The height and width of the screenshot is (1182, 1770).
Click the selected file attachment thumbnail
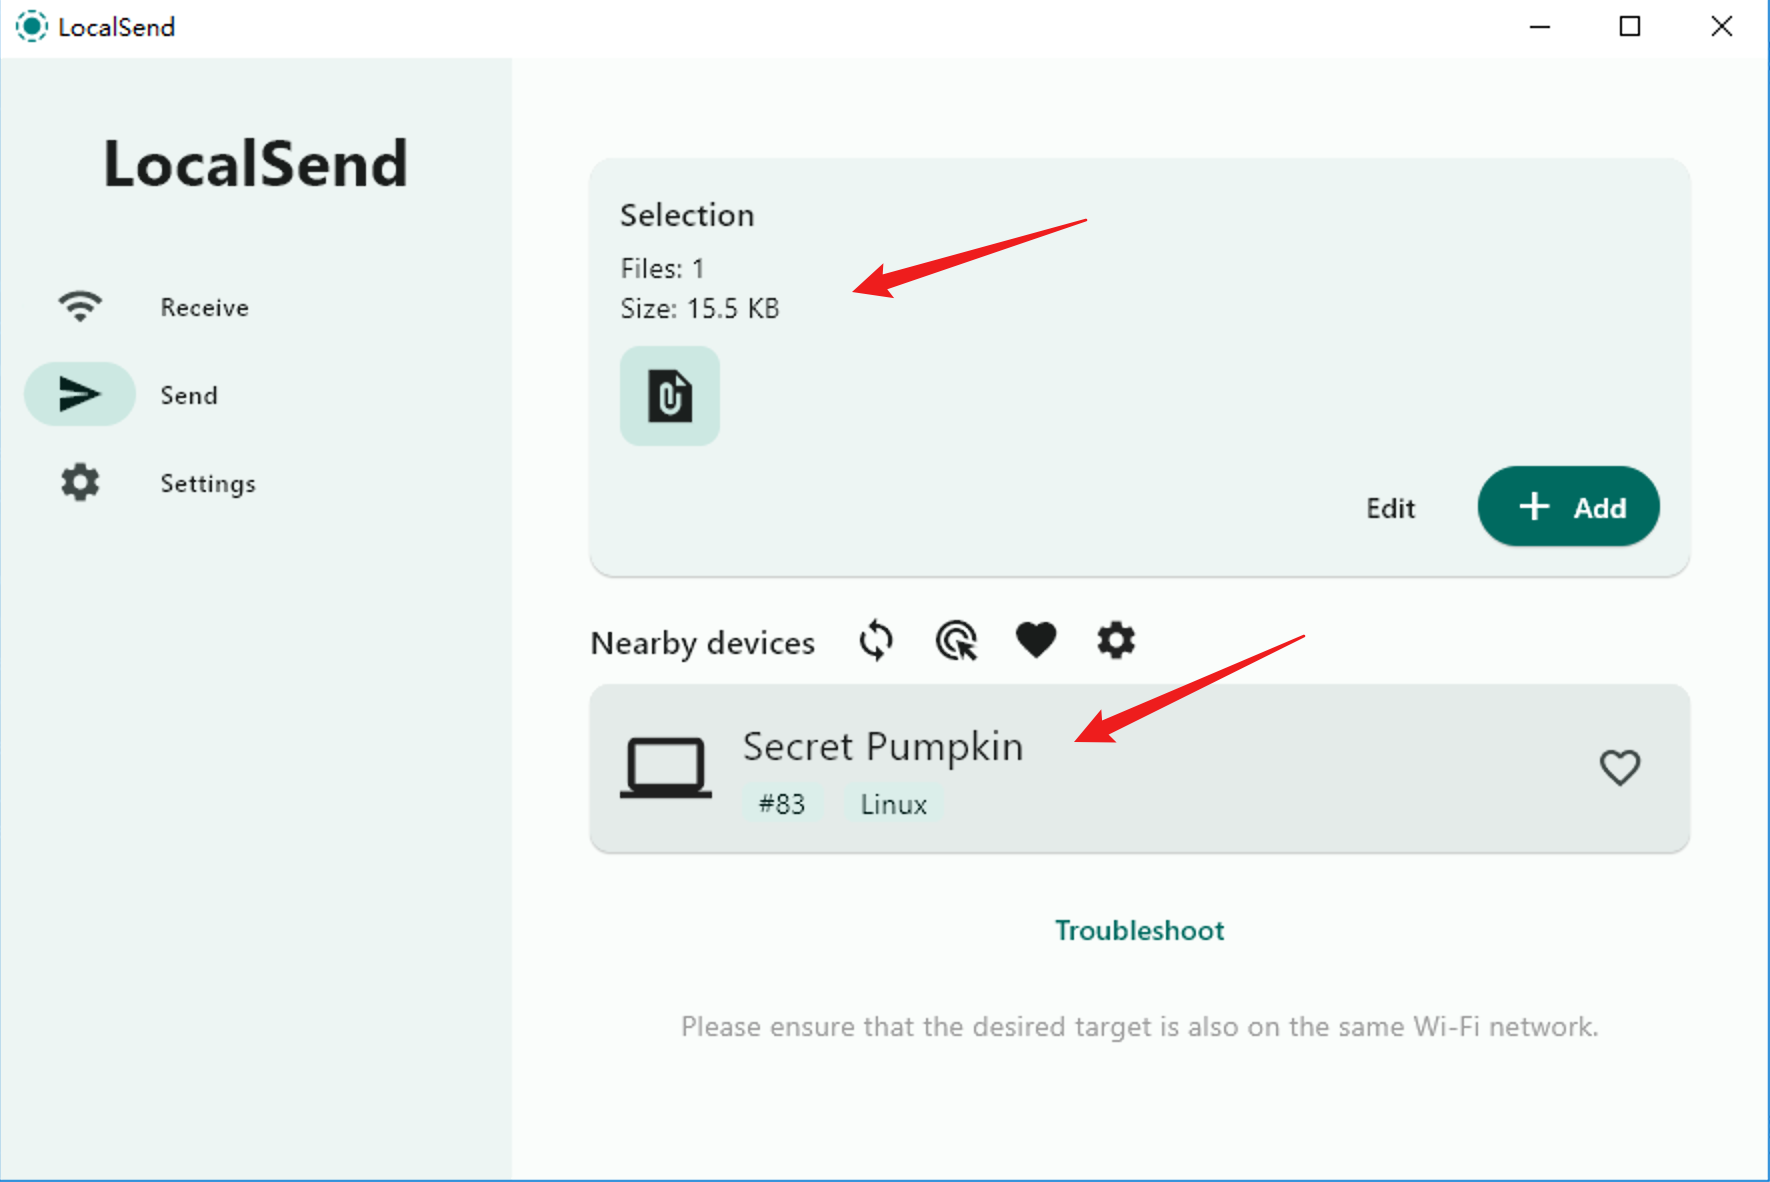[x=670, y=396]
